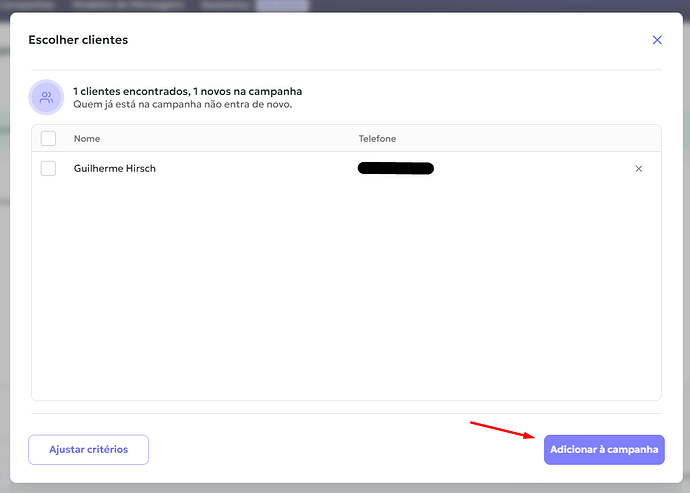690x493 pixels.
Task: Toggle the select-all checkbox in table header
Action: [x=48, y=138]
